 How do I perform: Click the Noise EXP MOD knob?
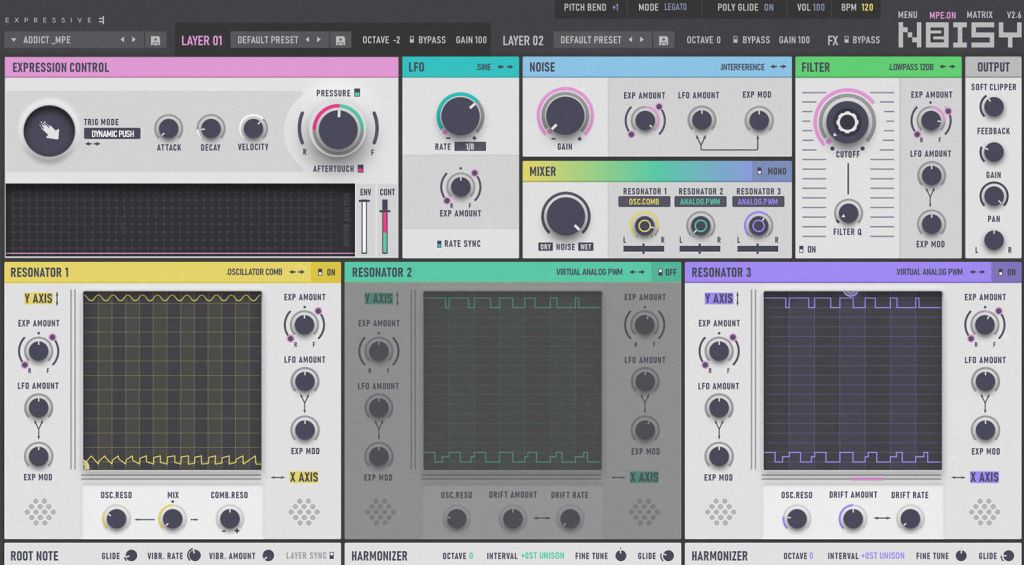758,121
